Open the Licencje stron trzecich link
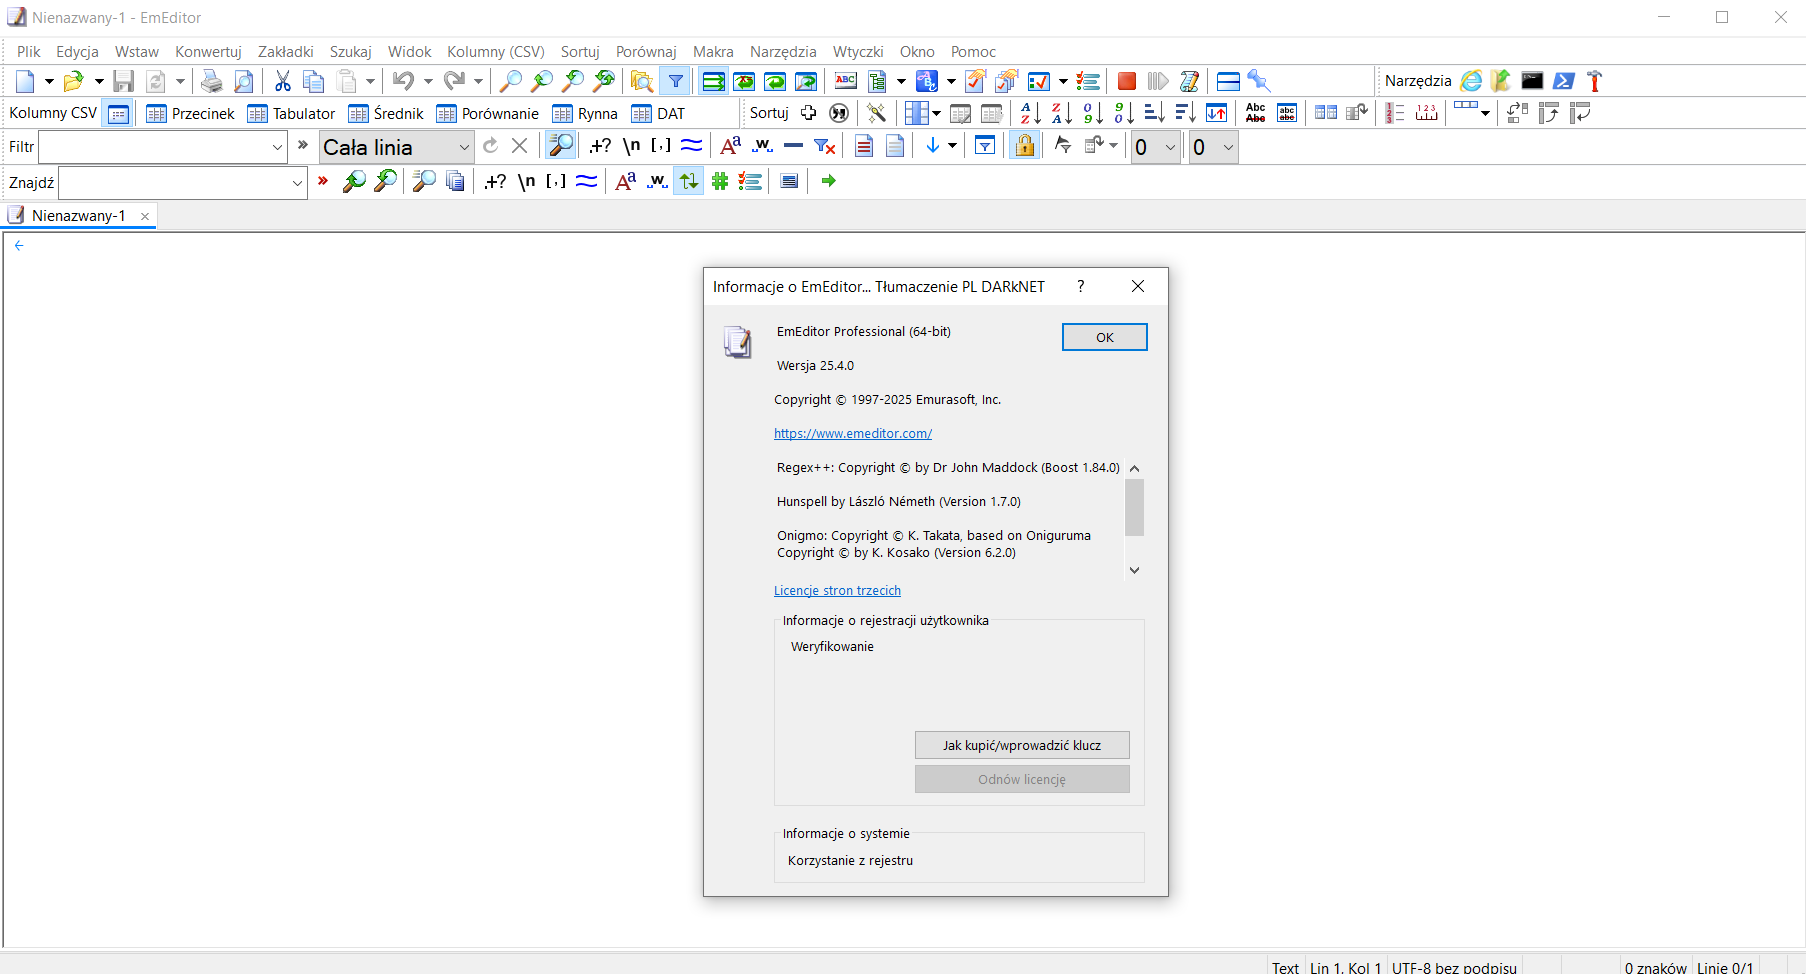Viewport: 1806px width, 974px height. click(837, 590)
